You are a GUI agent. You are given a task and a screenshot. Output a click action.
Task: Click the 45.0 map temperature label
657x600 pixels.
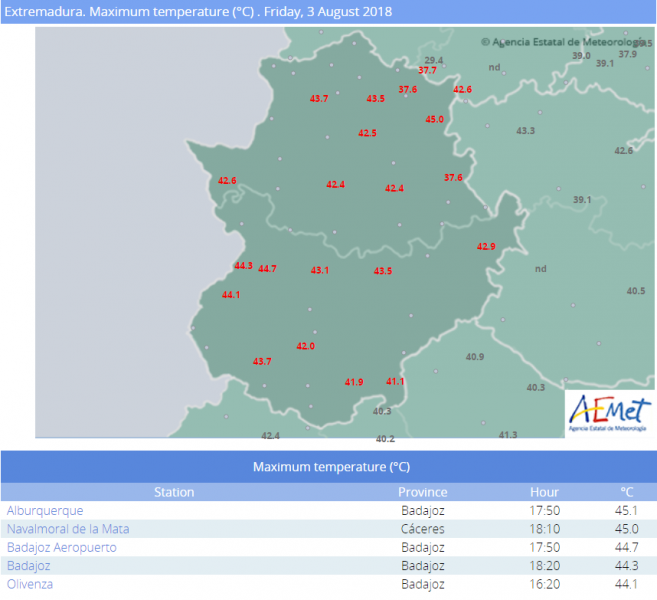pyautogui.click(x=435, y=119)
